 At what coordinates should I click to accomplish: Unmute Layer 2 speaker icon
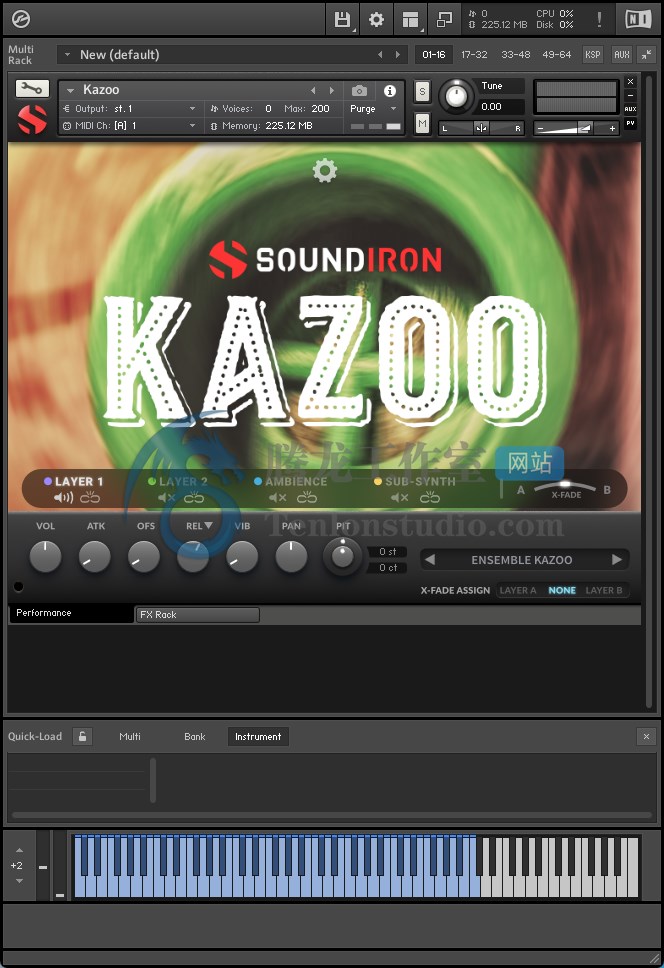(167, 498)
